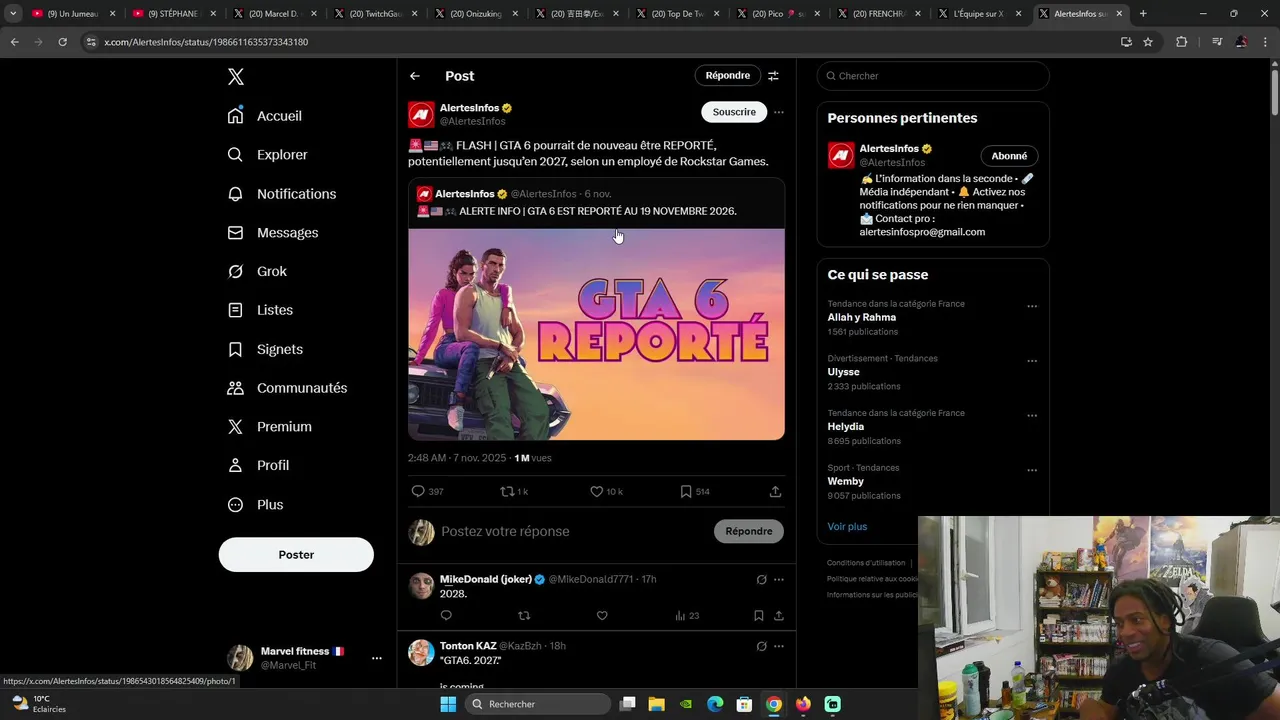Open Signets bookmarks page
This screenshot has width=1280, height=720.
[265, 349]
